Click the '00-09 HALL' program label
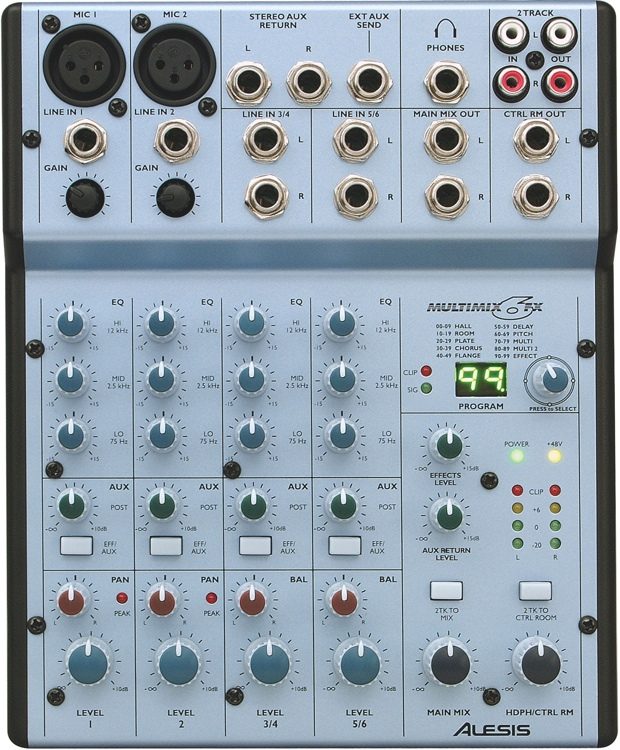The width and height of the screenshot is (620, 750). point(452,326)
